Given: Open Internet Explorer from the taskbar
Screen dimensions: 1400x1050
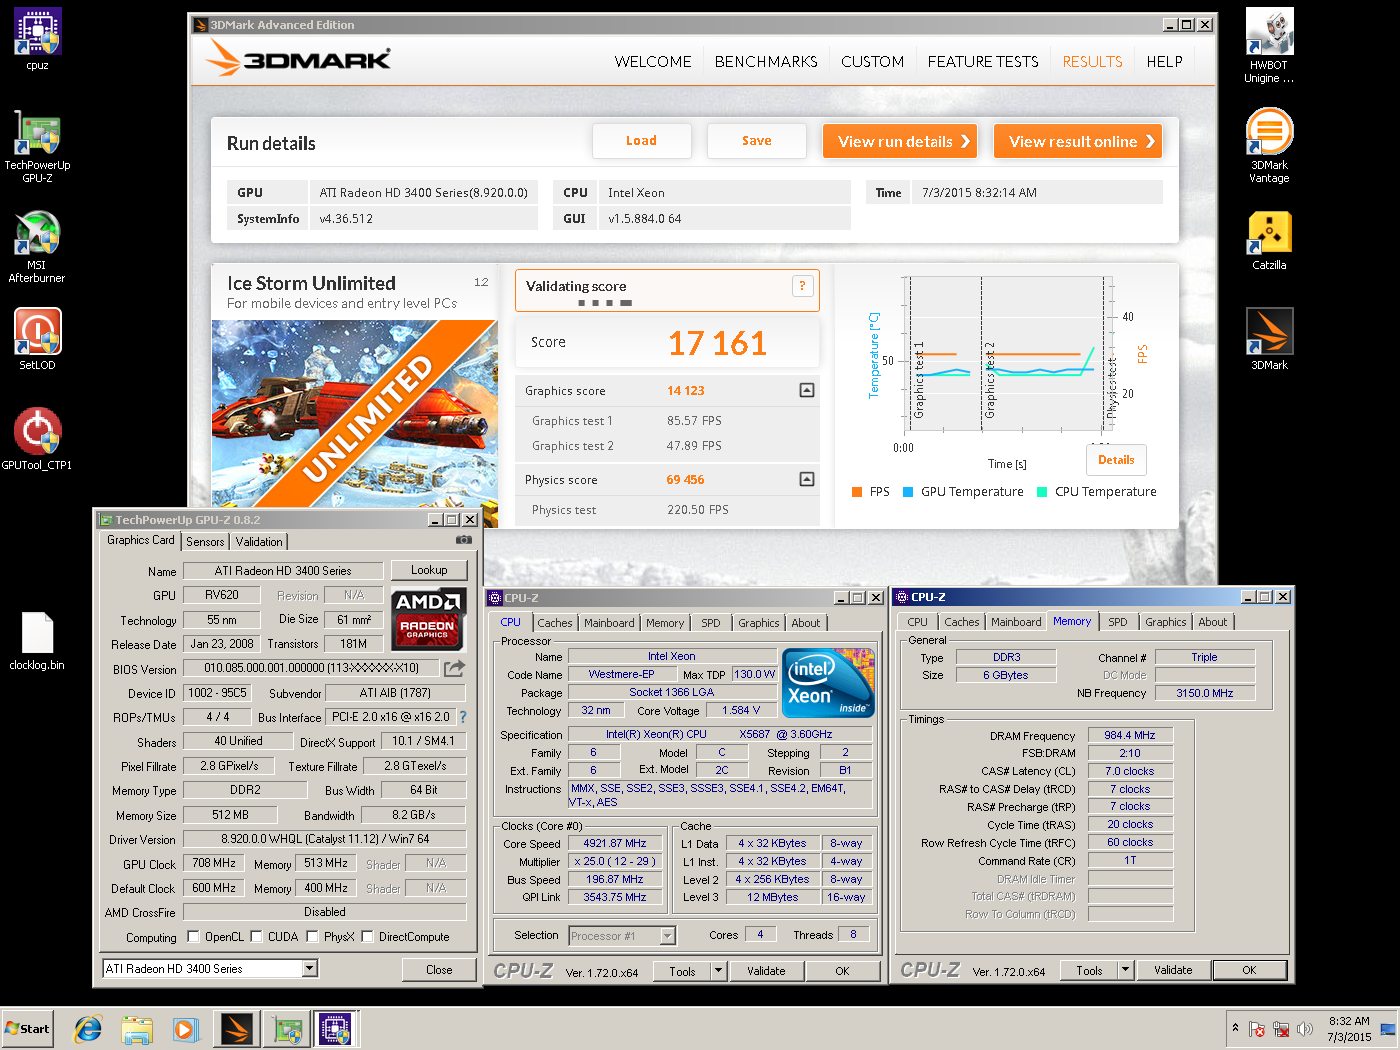Looking at the screenshot, I should (88, 1028).
